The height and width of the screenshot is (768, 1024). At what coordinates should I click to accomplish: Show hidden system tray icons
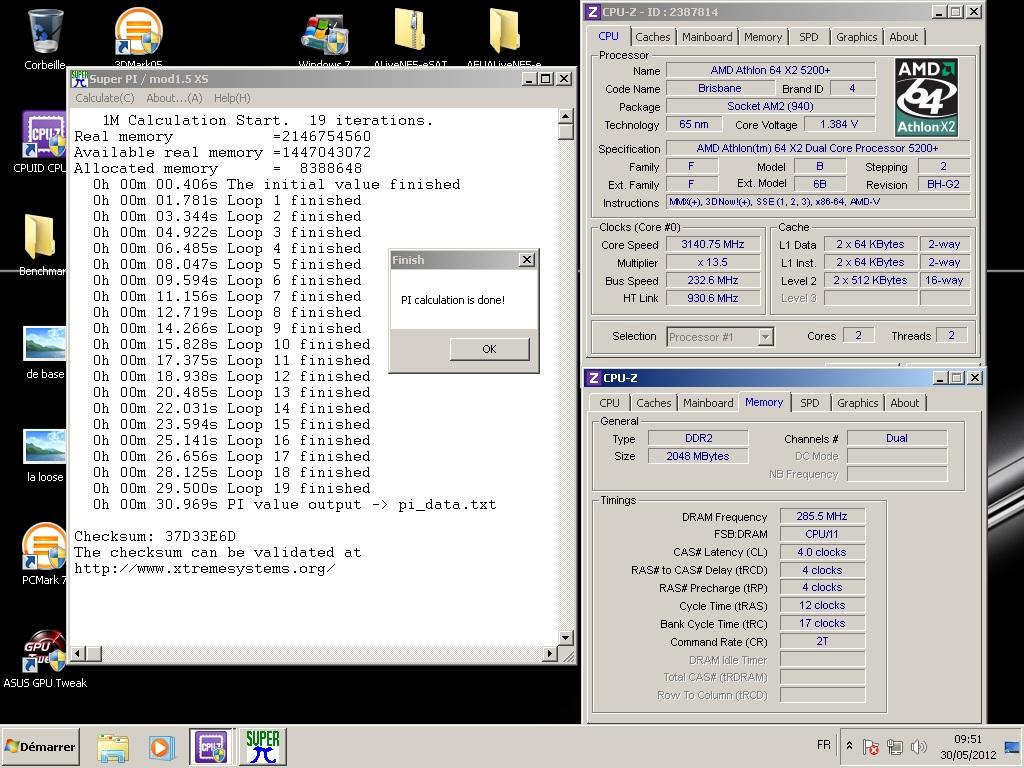849,745
